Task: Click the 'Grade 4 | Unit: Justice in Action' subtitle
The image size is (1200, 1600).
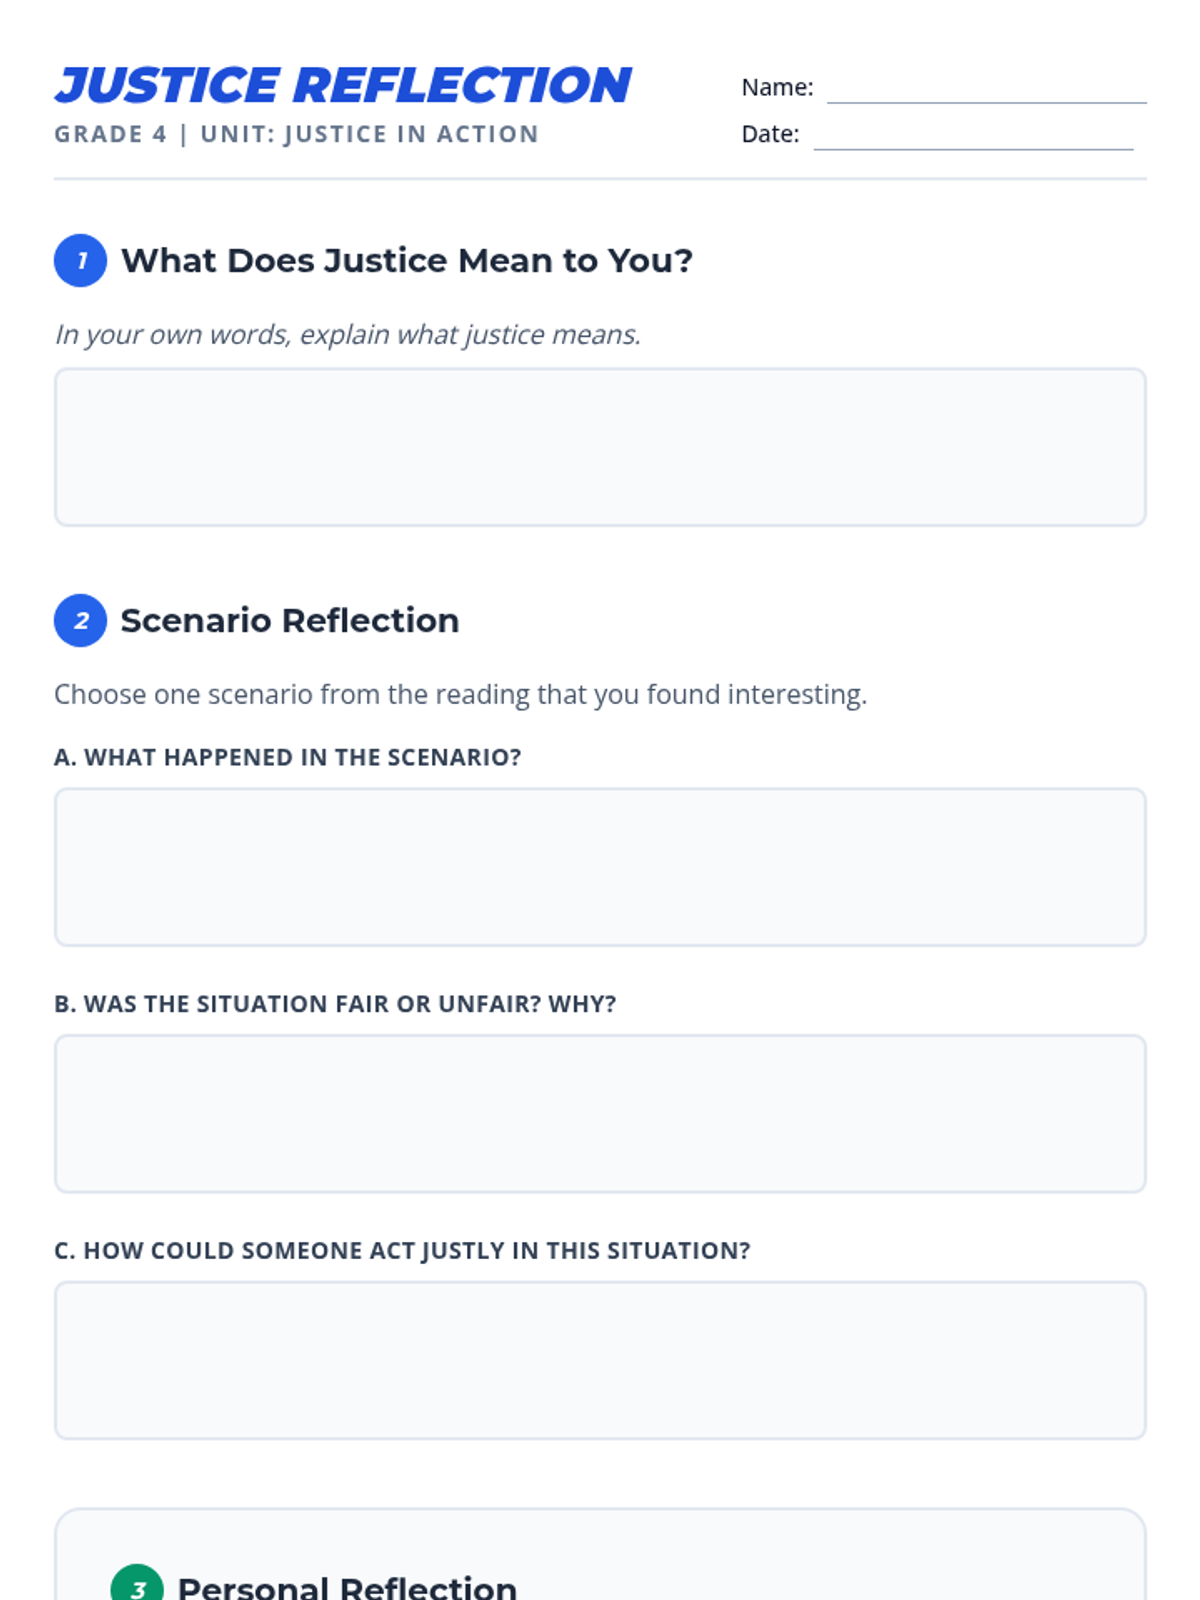Action: pyautogui.click(x=296, y=134)
